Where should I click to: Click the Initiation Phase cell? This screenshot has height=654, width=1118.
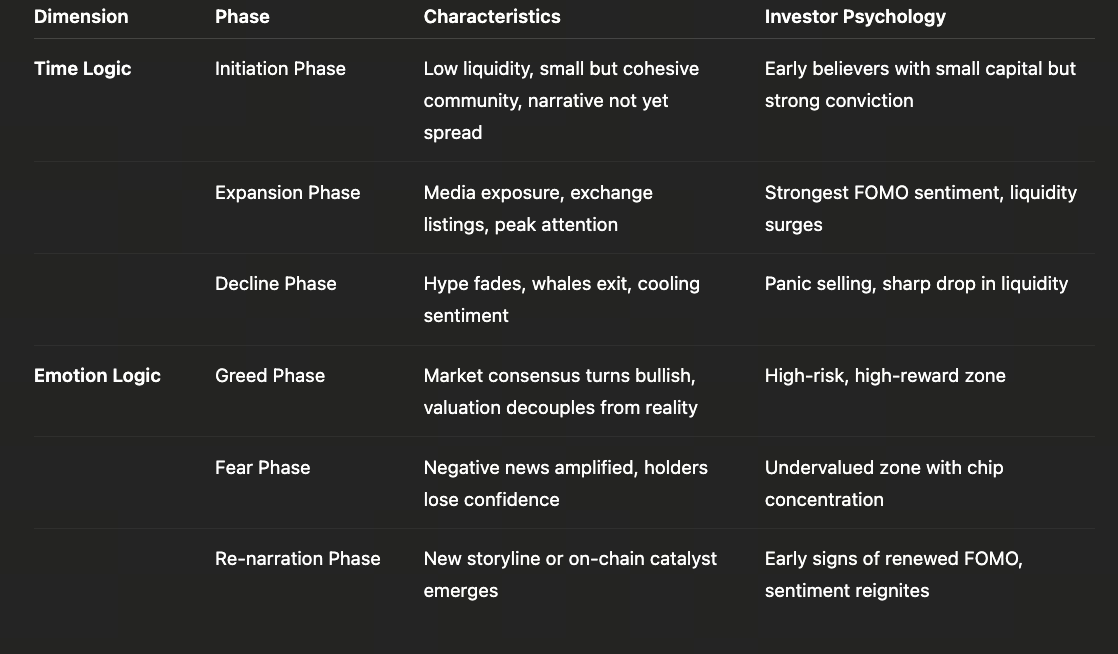[x=280, y=69]
